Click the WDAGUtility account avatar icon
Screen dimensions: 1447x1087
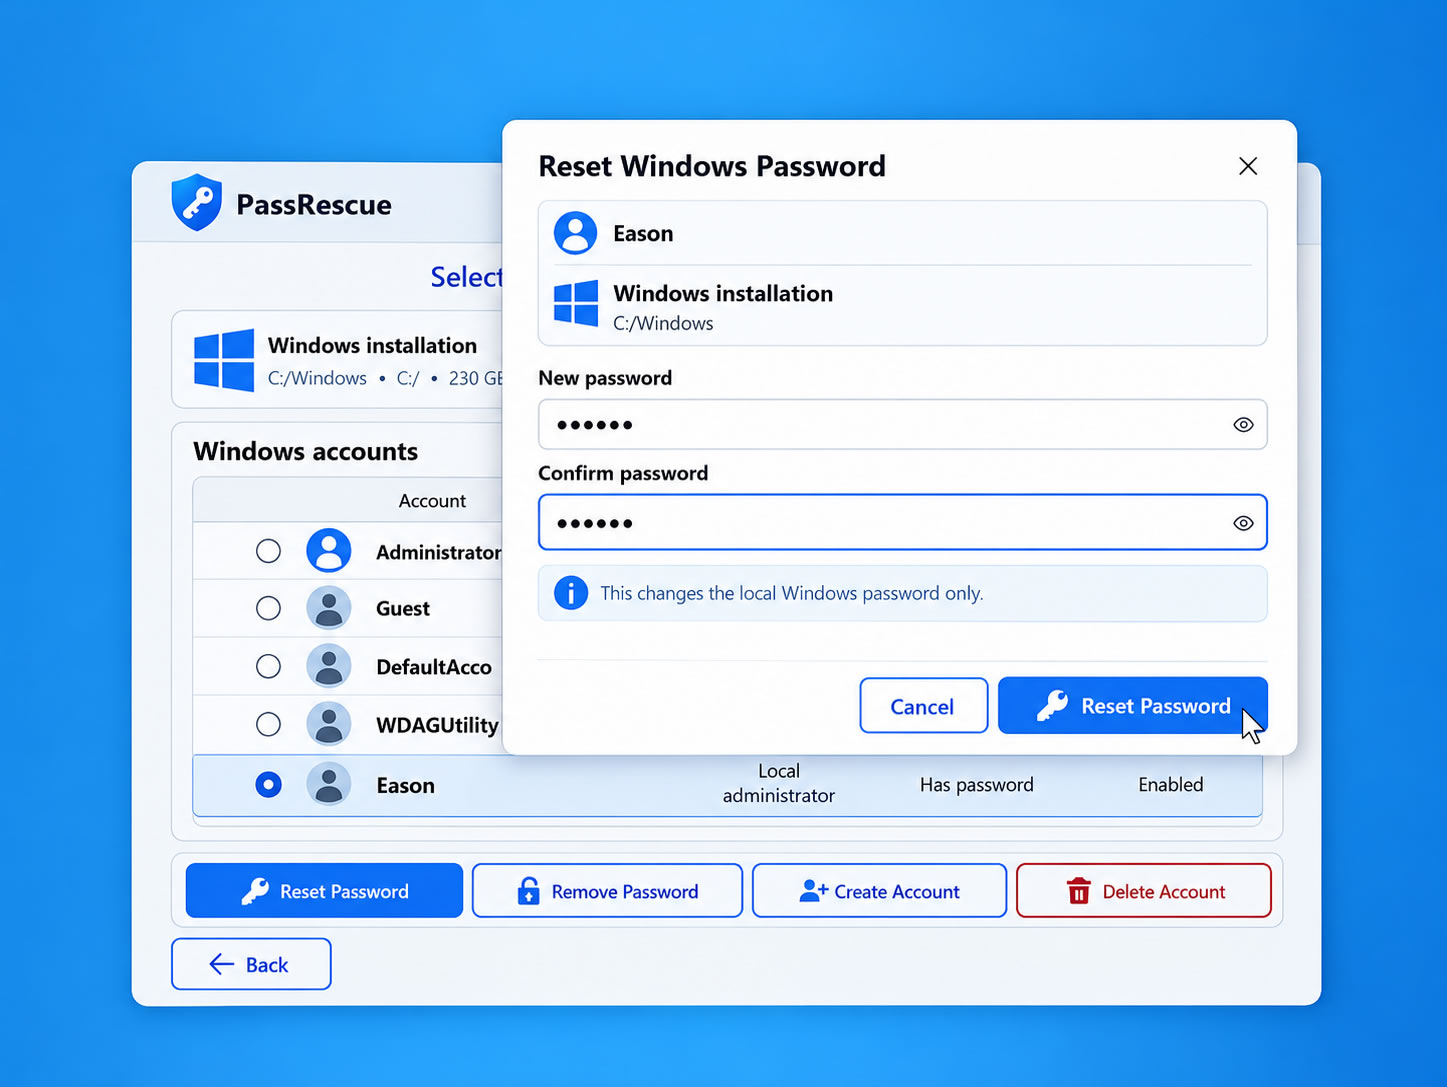pos(329,724)
